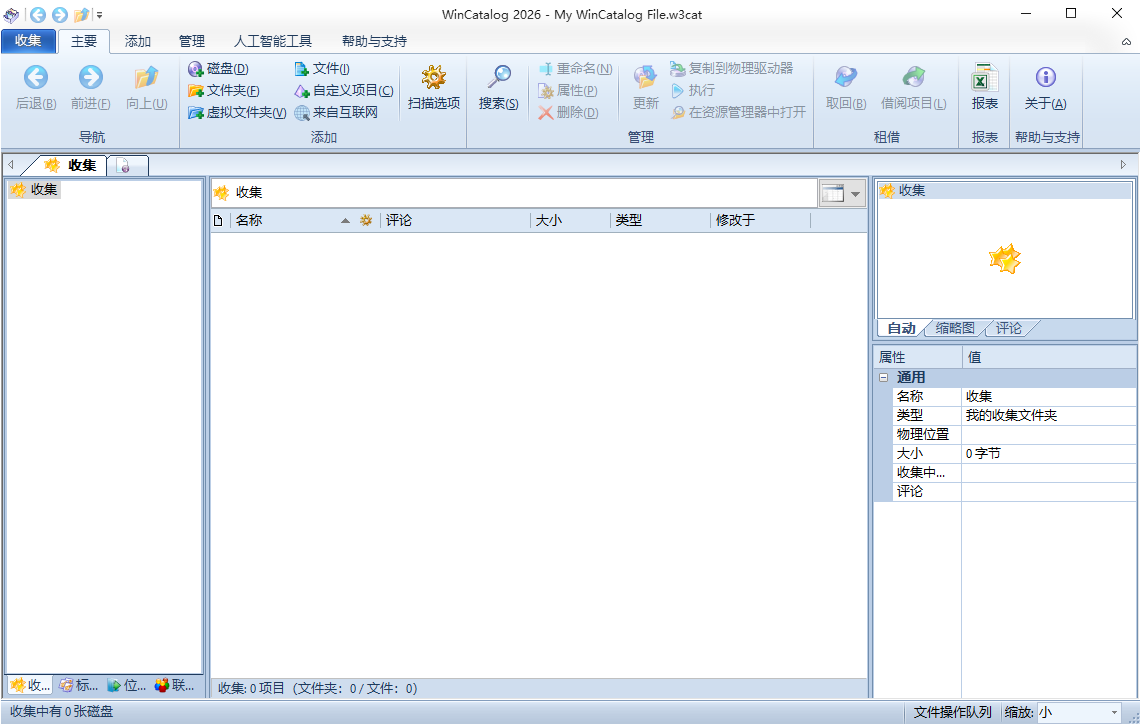This screenshot has height=725, width=1141.
Task: Click the 扫描选项 scan options icon
Action: [433, 87]
